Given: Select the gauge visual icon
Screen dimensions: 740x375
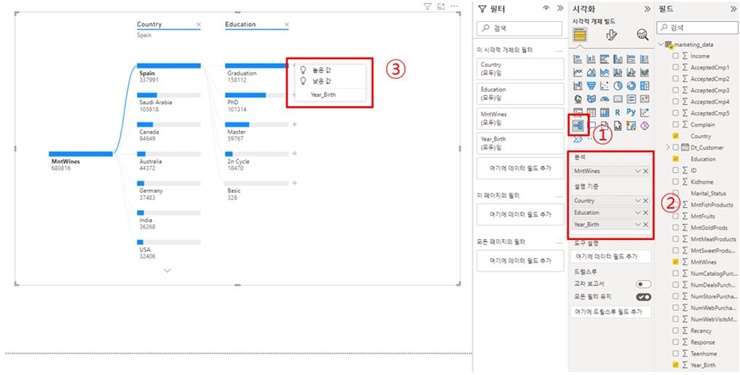Looking at the screenshot, I should [605, 99].
